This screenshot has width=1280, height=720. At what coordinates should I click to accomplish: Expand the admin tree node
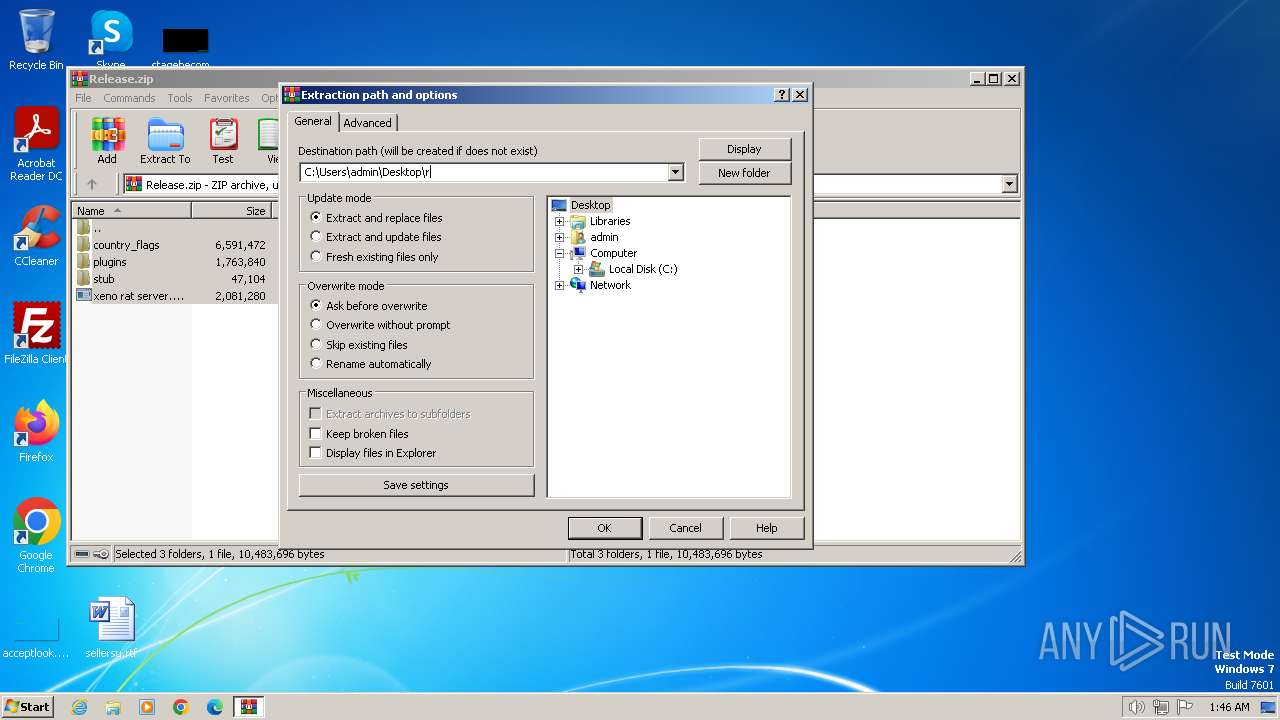tap(560, 237)
